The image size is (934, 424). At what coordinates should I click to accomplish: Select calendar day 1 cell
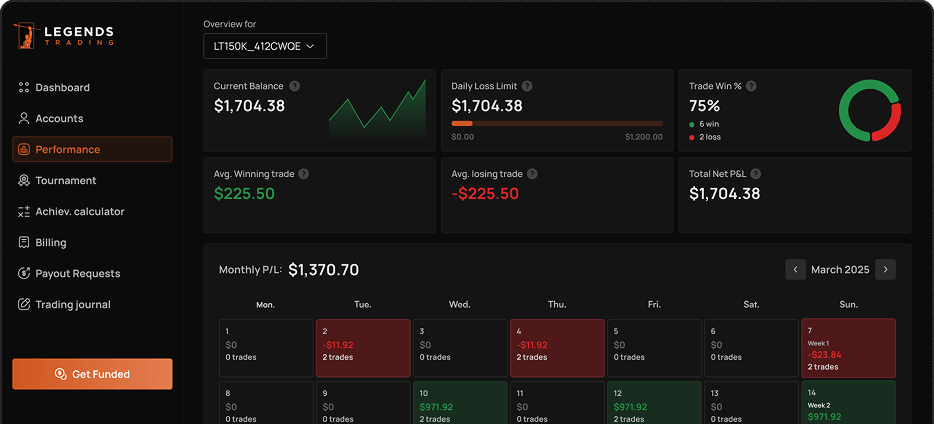266,348
